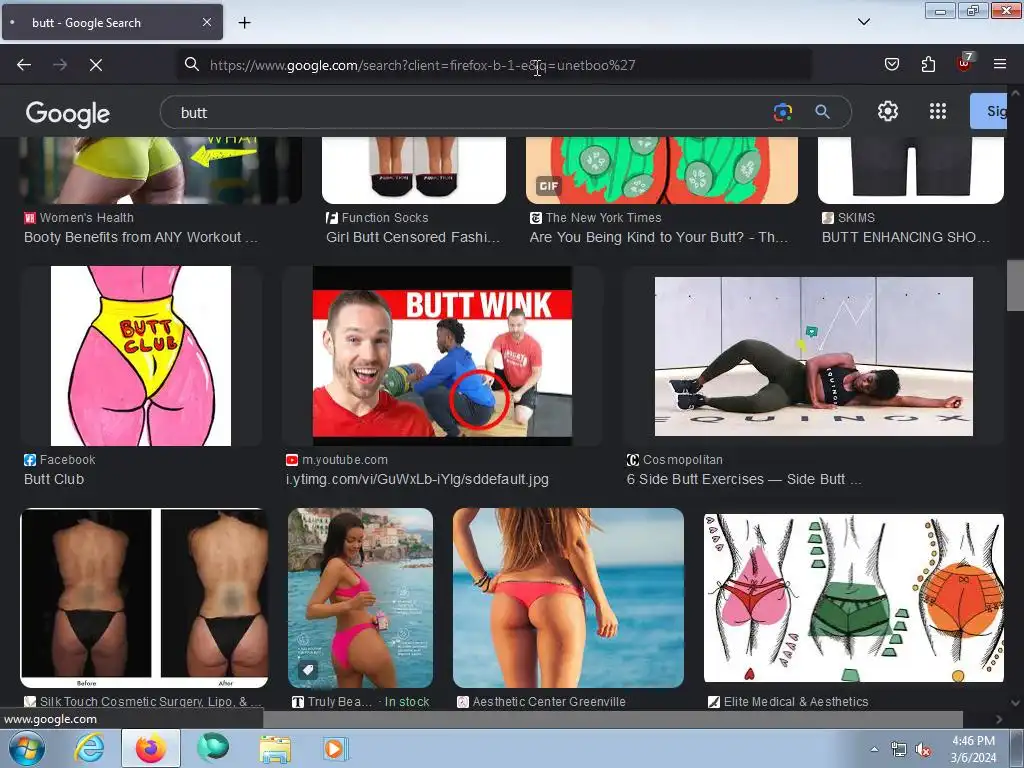Open Aesthetic Center Greenville source link
This screenshot has width=1024, height=768.
click(x=541, y=701)
